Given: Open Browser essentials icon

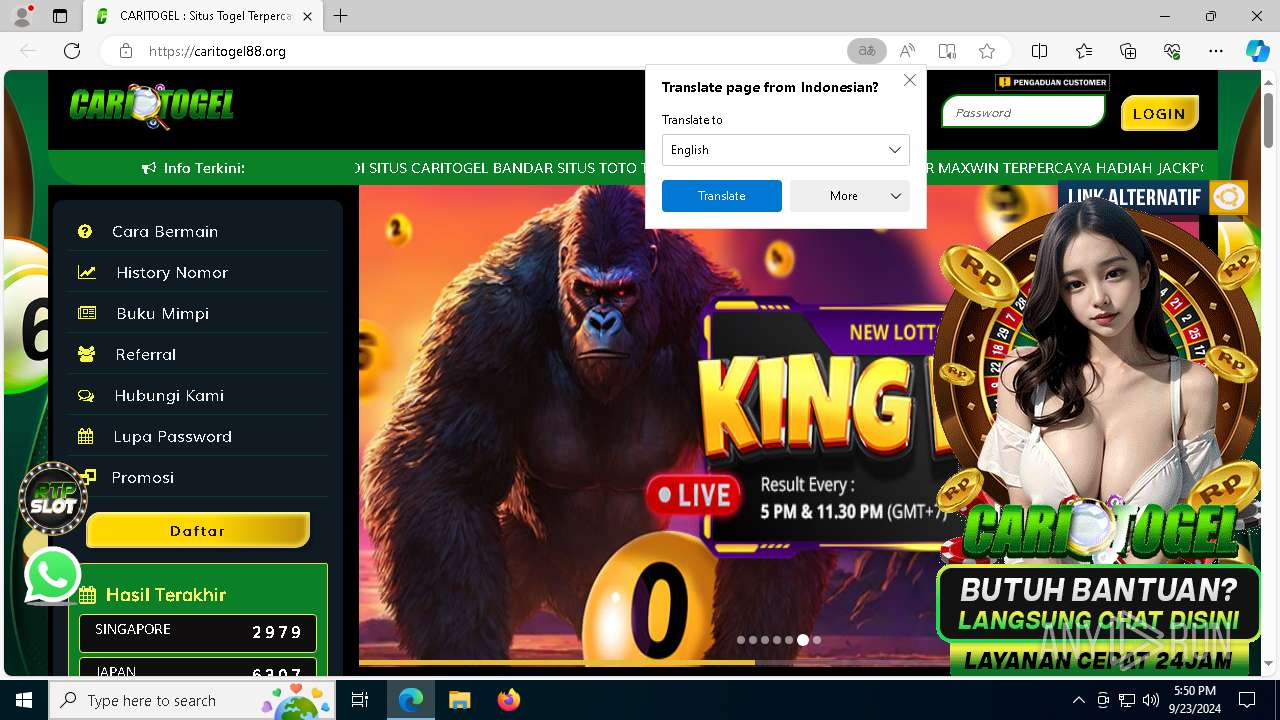Looking at the screenshot, I should [1172, 51].
